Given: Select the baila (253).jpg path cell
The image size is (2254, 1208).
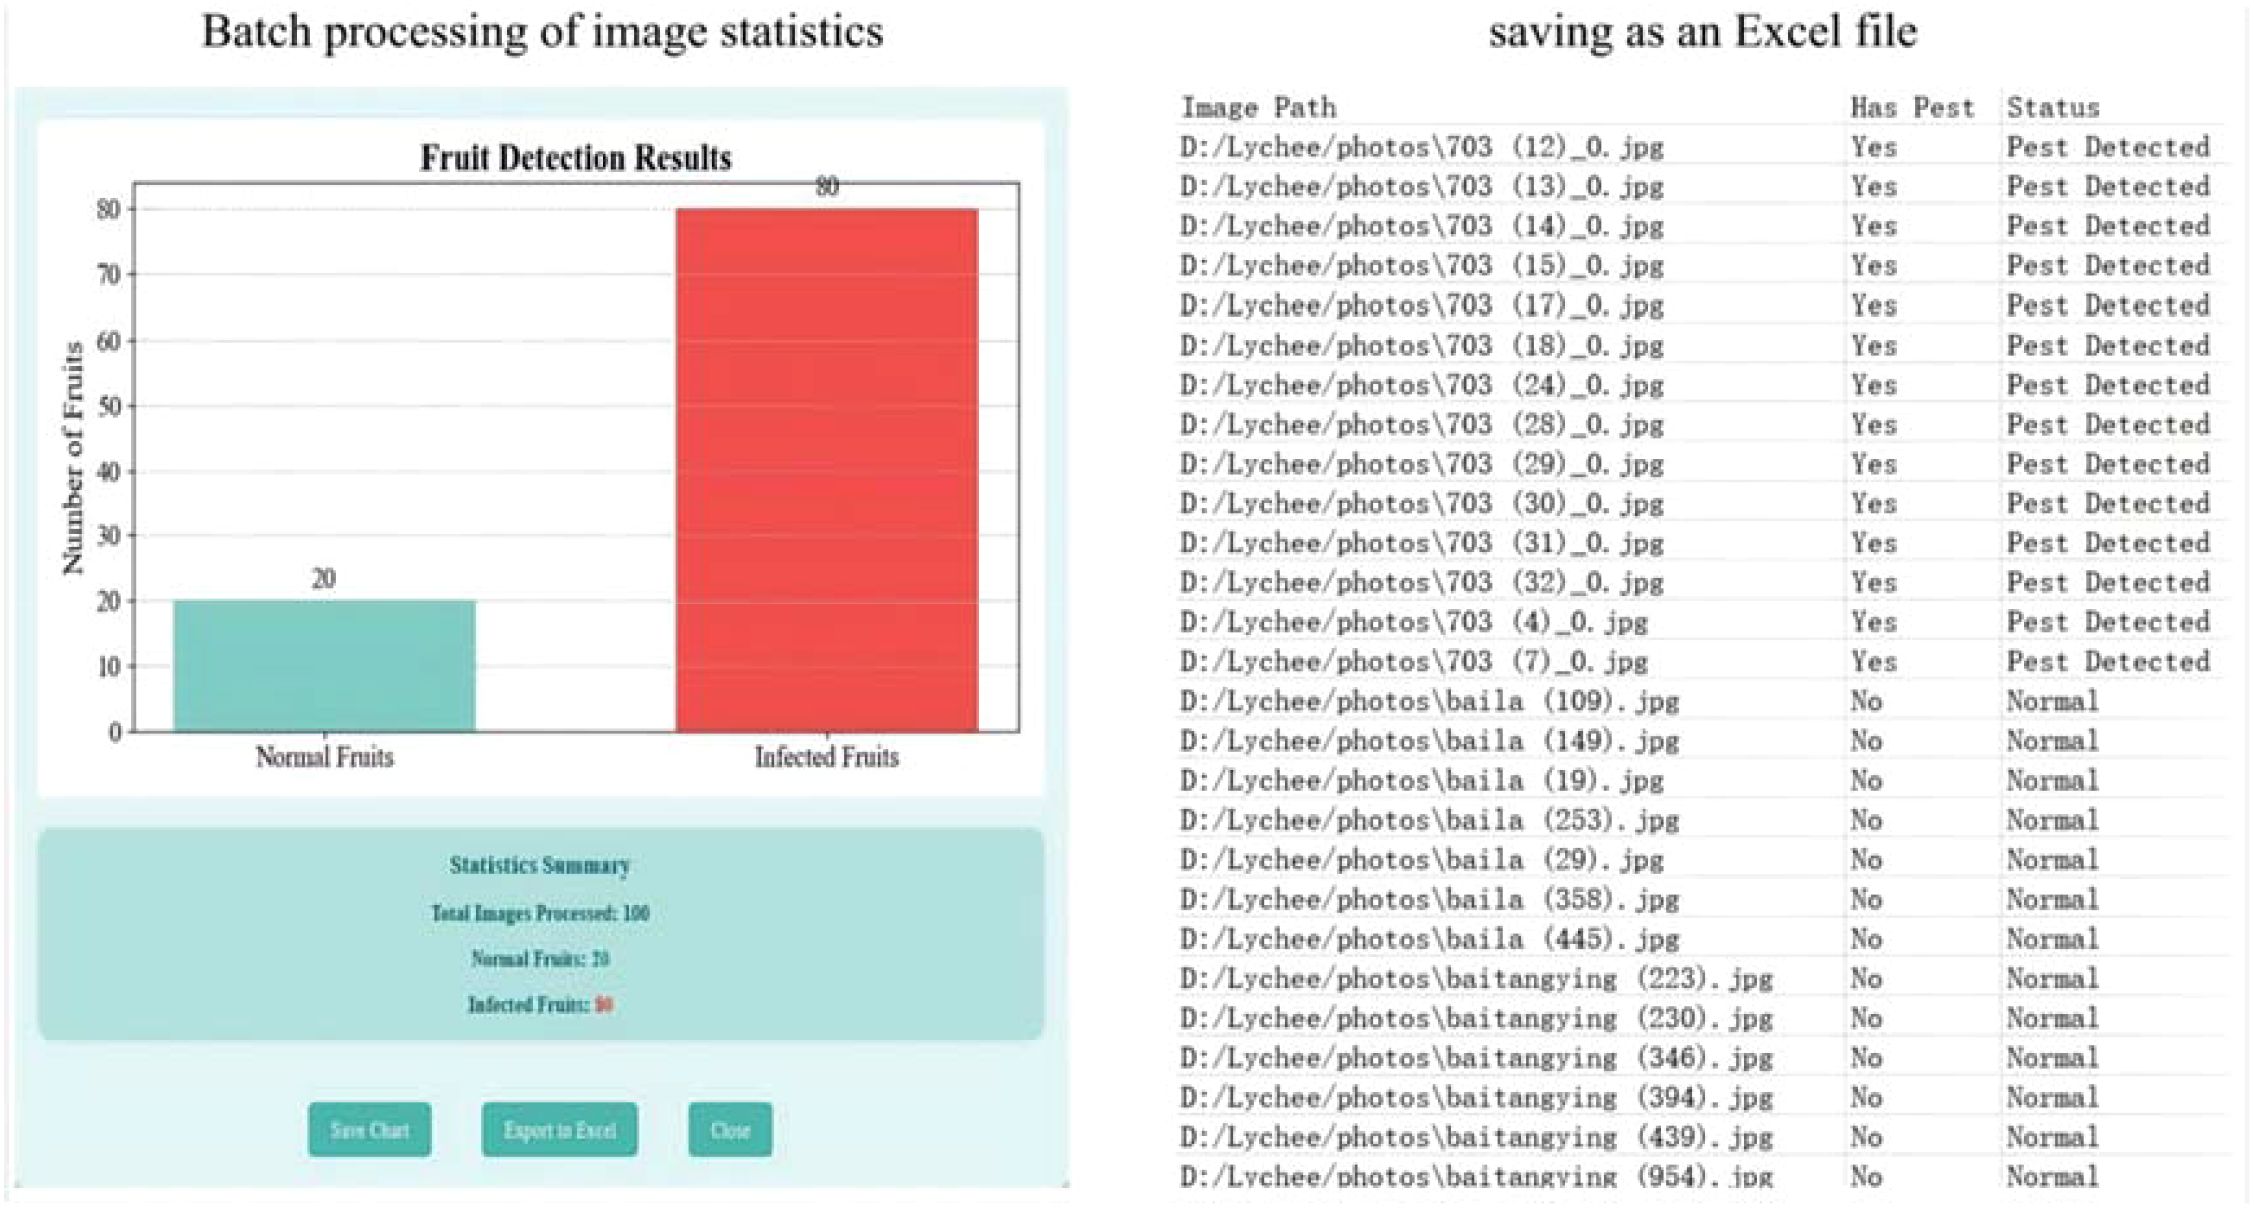Looking at the screenshot, I should click(x=1429, y=820).
